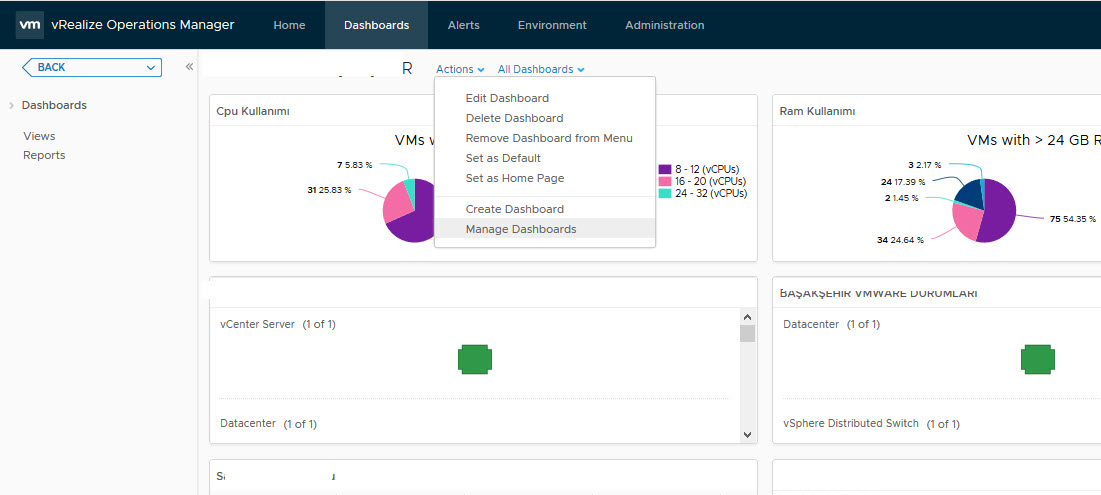The width and height of the screenshot is (1101, 495).
Task: Choose Edit Dashboard in Actions menu
Action: (507, 98)
